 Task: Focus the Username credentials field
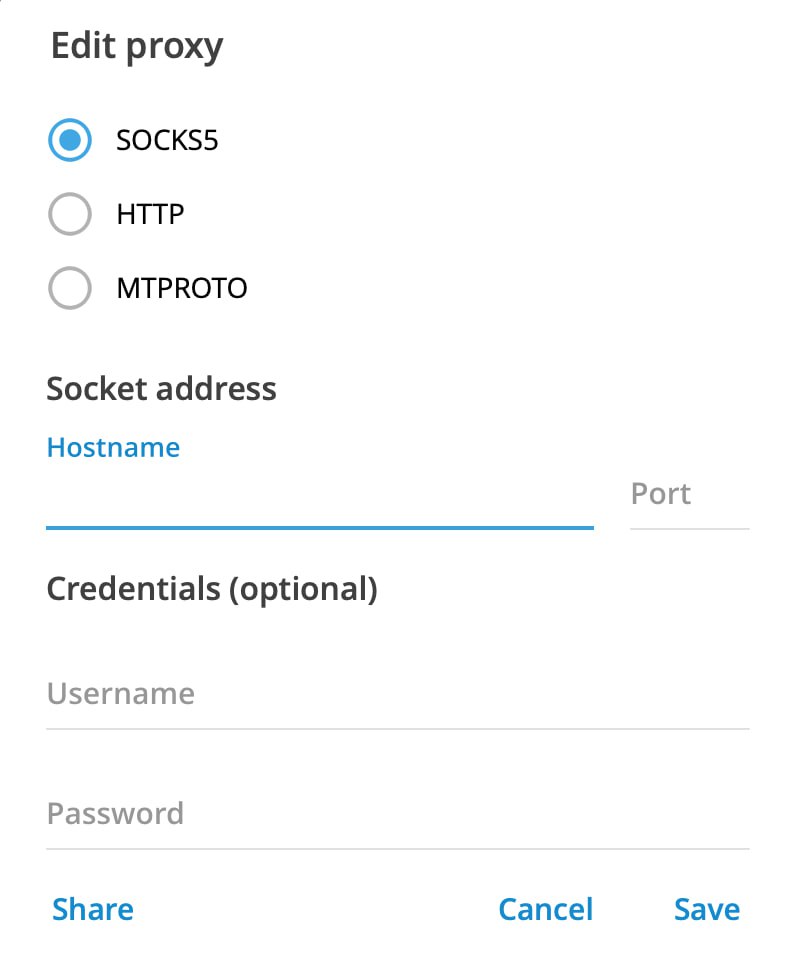[397, 694]
